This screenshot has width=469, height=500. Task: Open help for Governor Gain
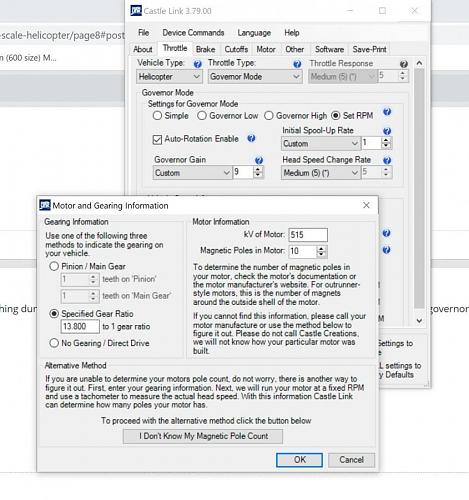tap(259, 160)
